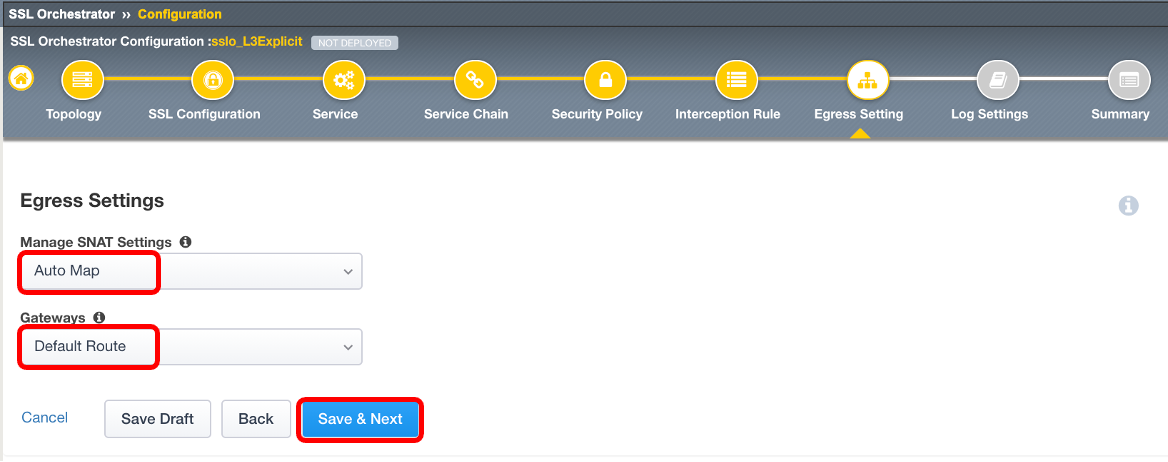Click the Summary step label
This screenshot has height=462, width=1168.
[1120, 114]
